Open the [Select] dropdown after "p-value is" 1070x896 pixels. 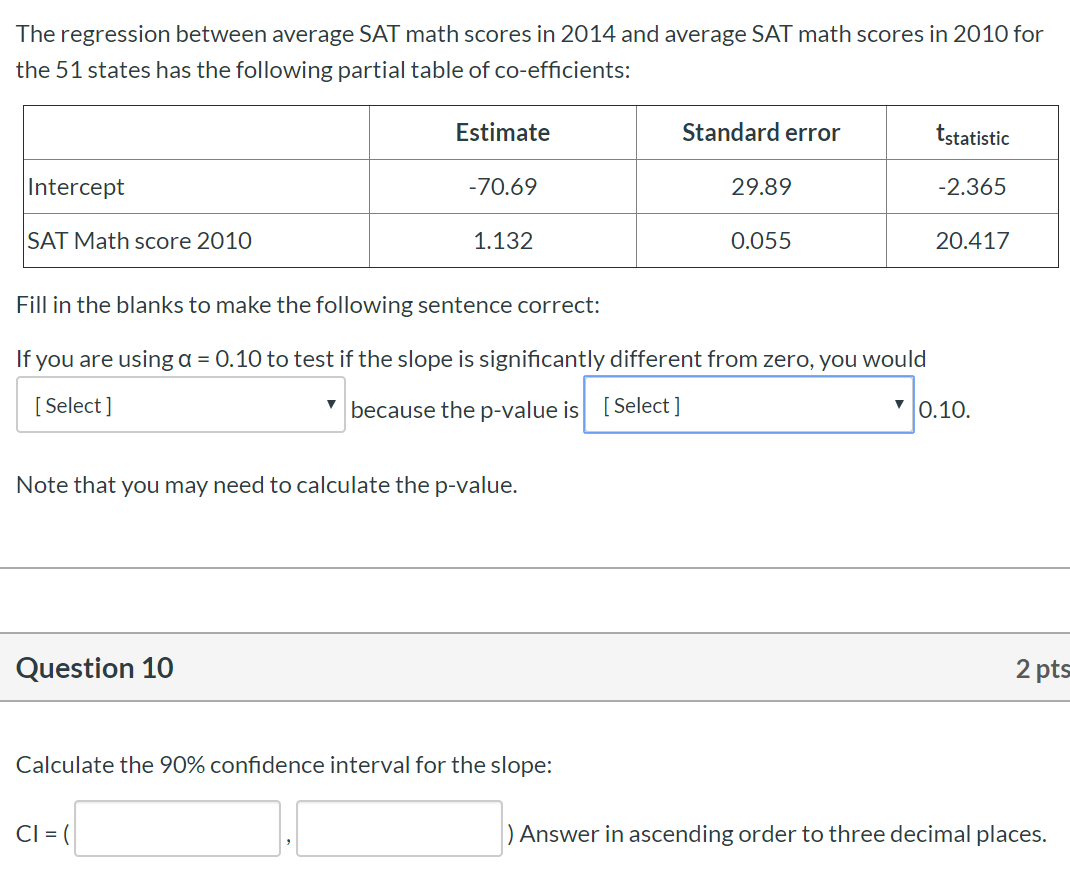click(x=748, y=404)
